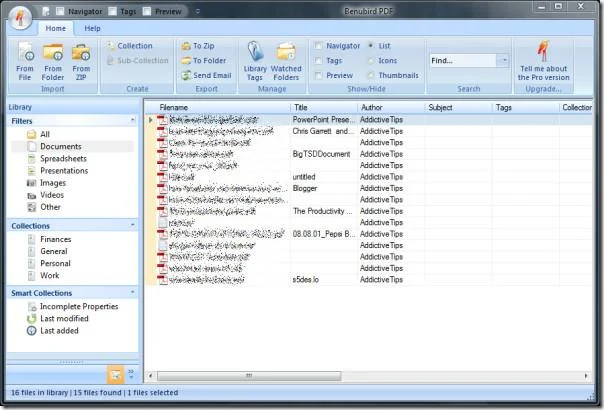604x410 pixels.
Task: Open the Home ribbon tab
Action: click(56, 29)
